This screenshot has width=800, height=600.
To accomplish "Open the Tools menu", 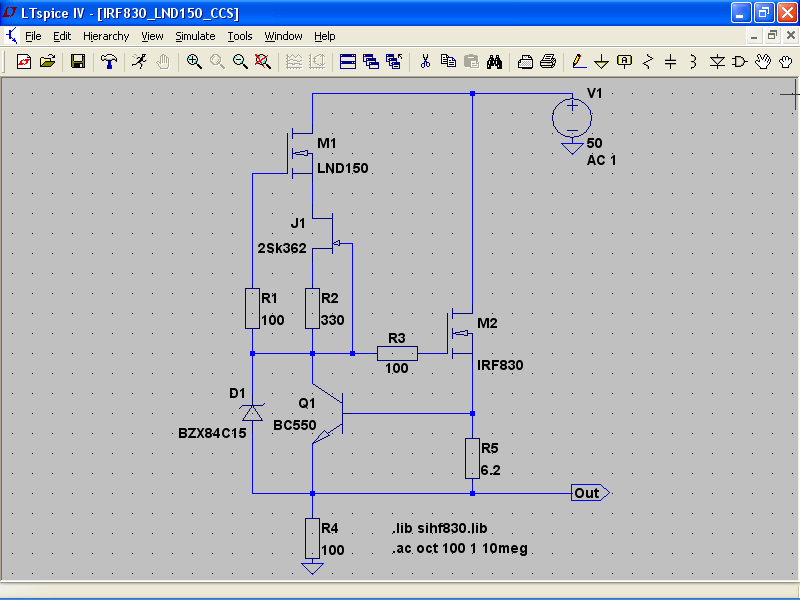I will point(240,36).
